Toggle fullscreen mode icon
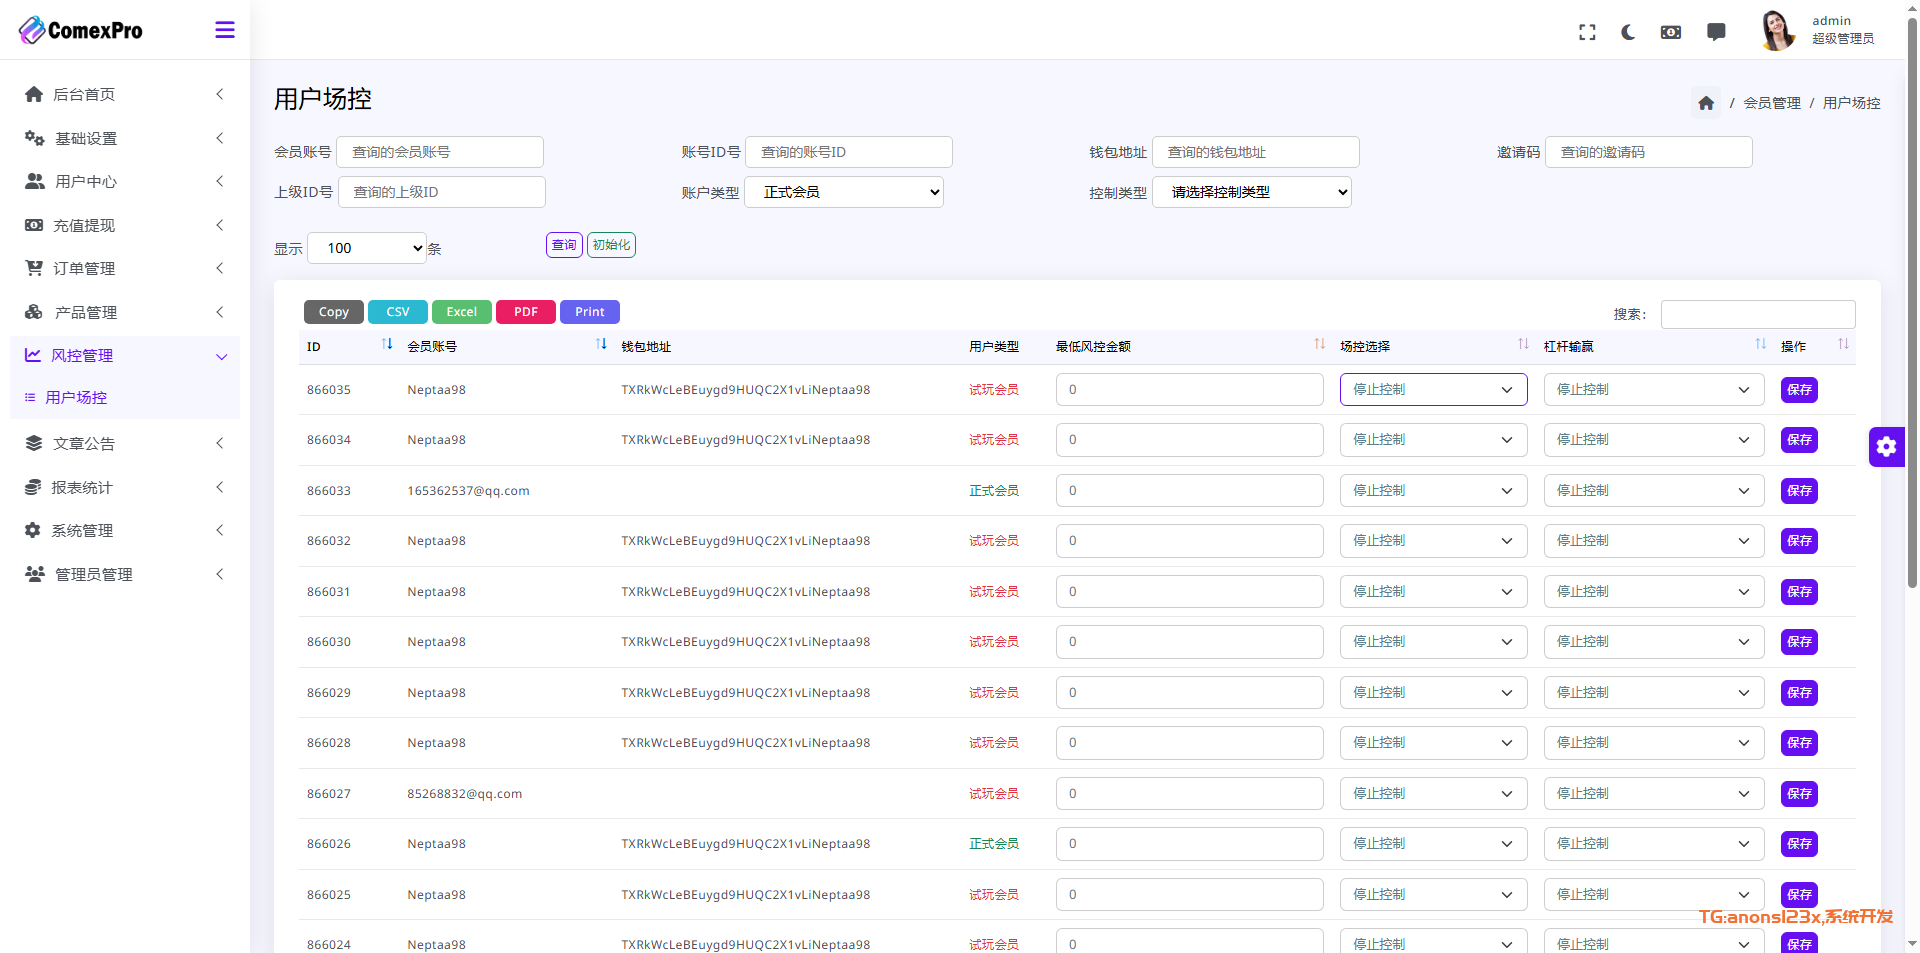This screenshot has height=953, width=1920. point(1587,32)
